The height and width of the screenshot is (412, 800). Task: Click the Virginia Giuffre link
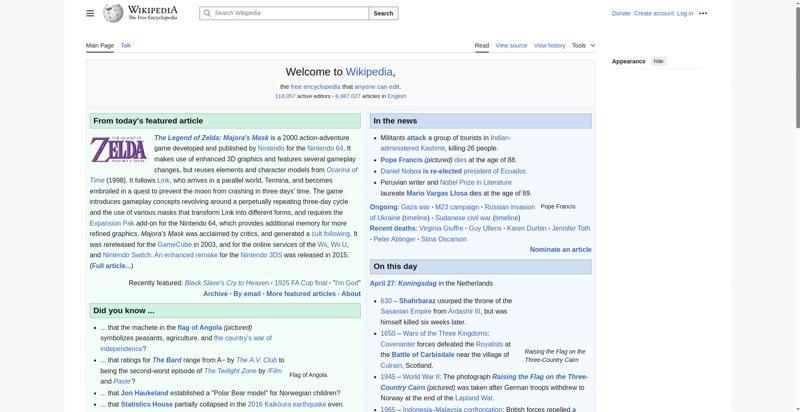tap(441, 228)
